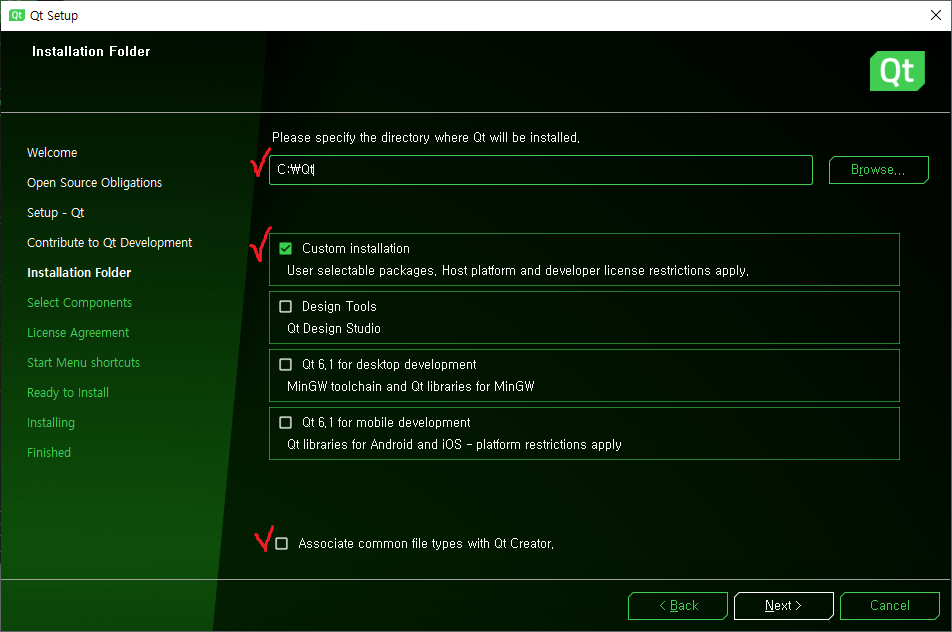The height and width of the screenshot is (632, 952).
Task: Click the Qt Setup title bar icon
Action: (17, 15)
